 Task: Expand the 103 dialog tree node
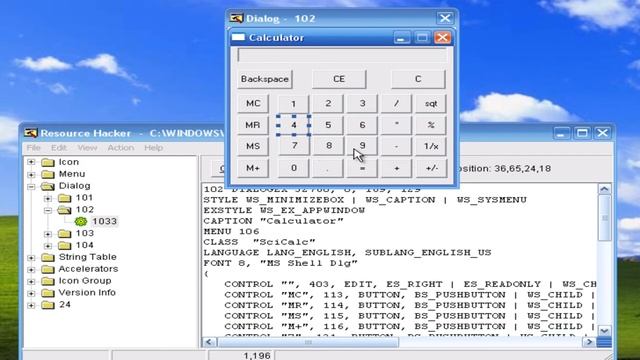48,234
